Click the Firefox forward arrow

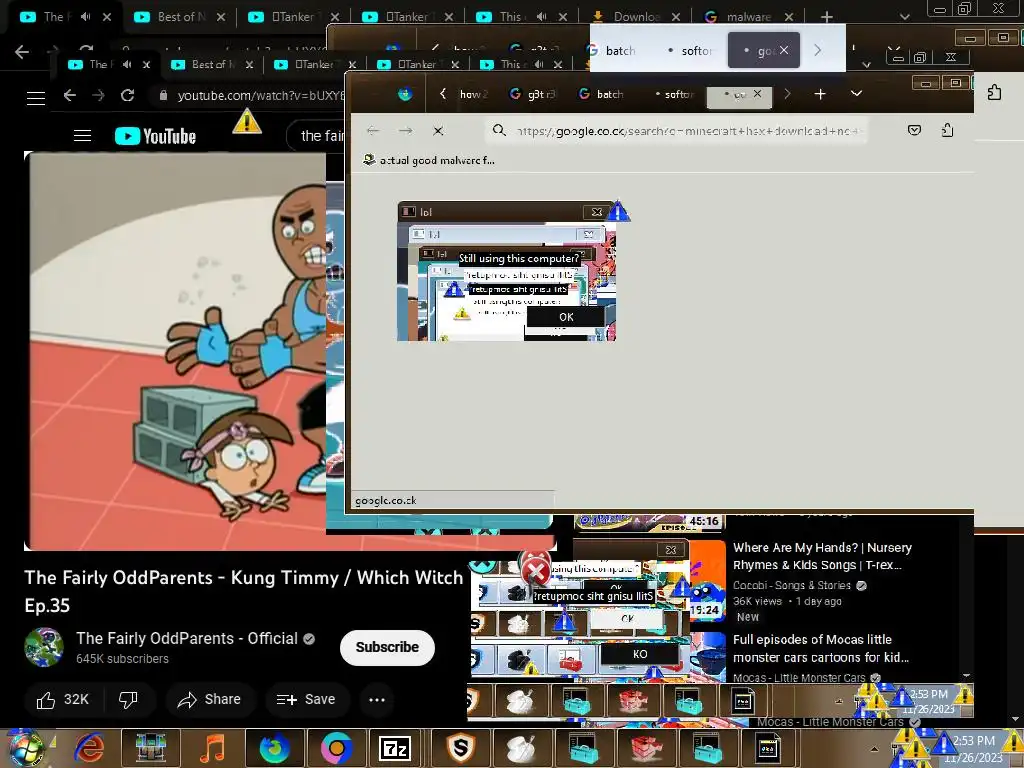pyautogui.click(x=406, y=131)
